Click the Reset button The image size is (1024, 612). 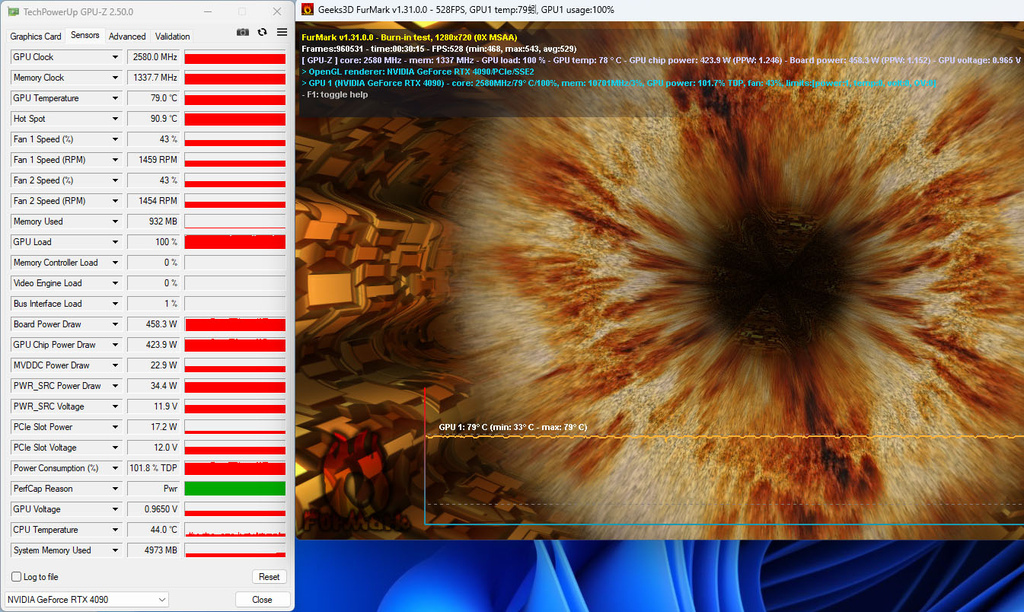[268, 577]
